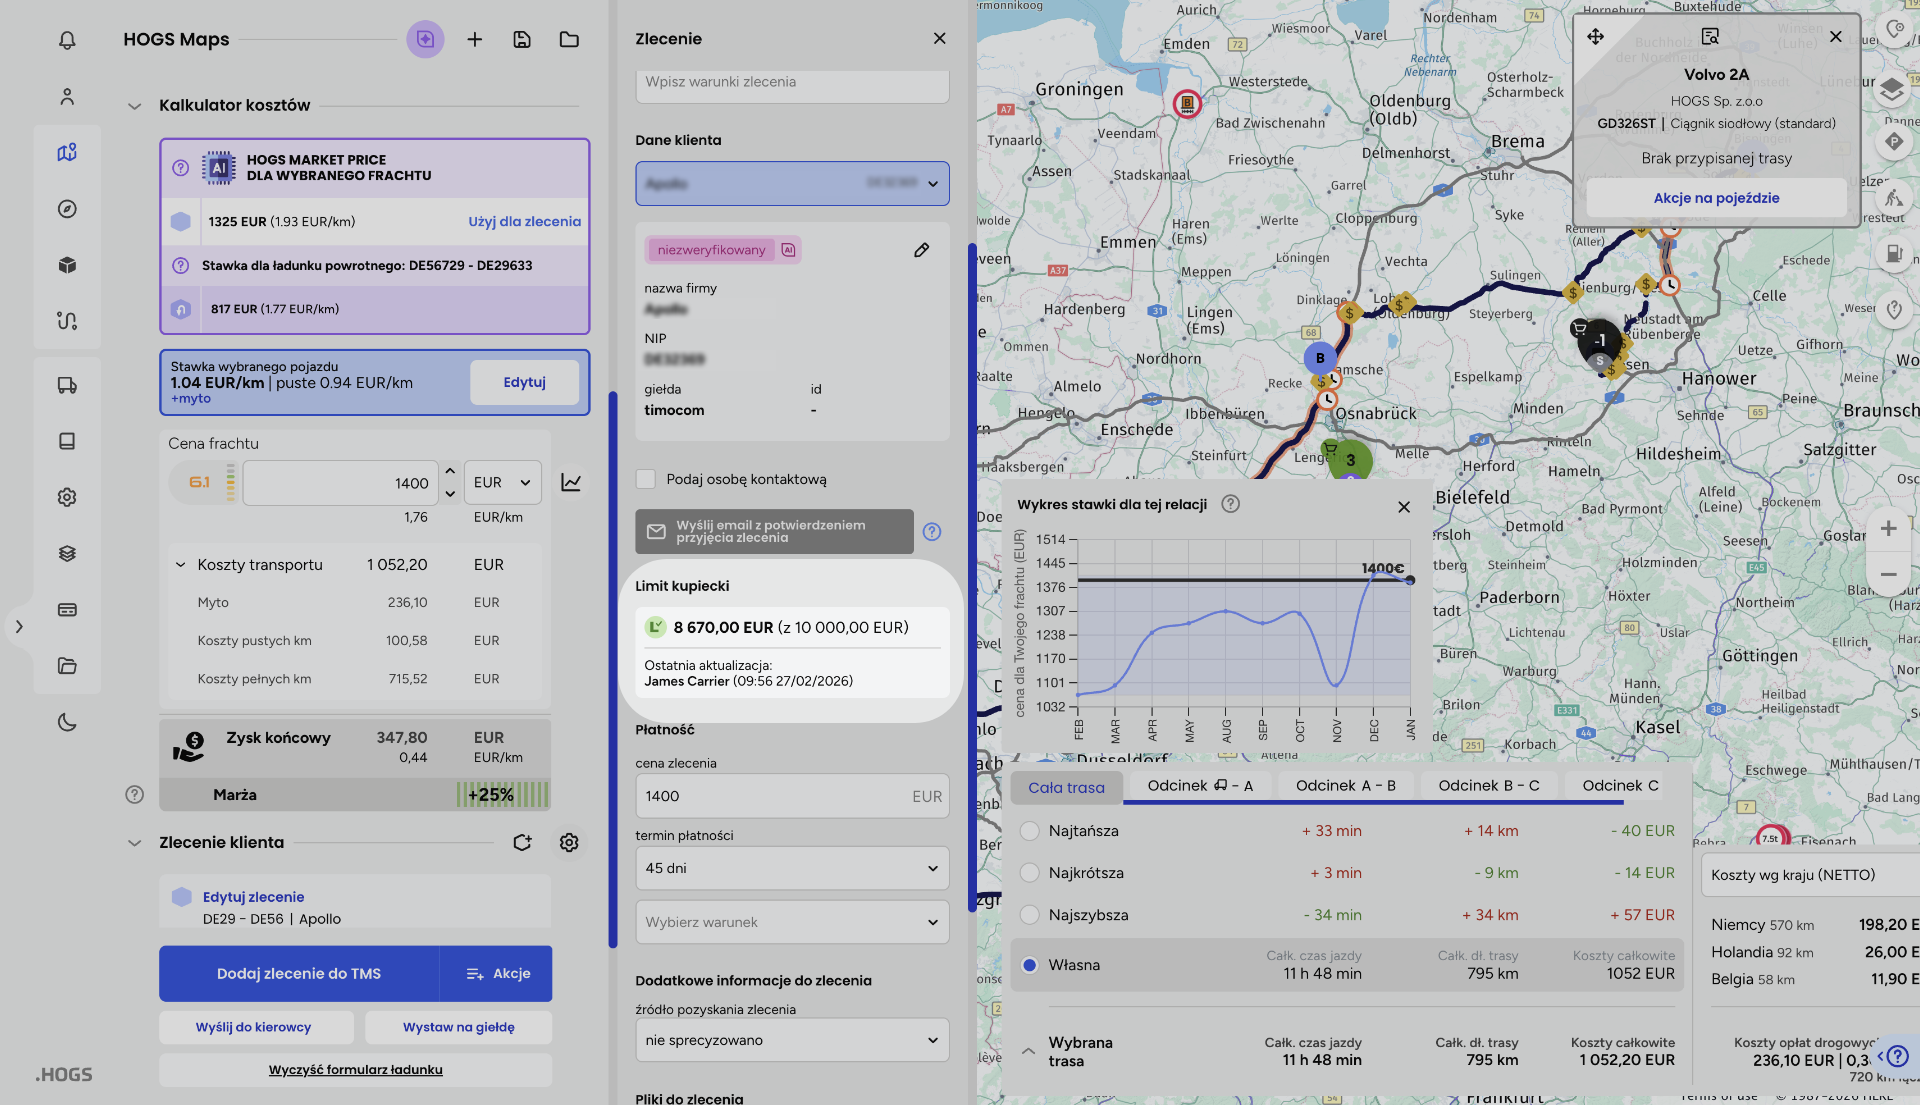
Task: Click the purple AI add icon
Action: [425, 40]
